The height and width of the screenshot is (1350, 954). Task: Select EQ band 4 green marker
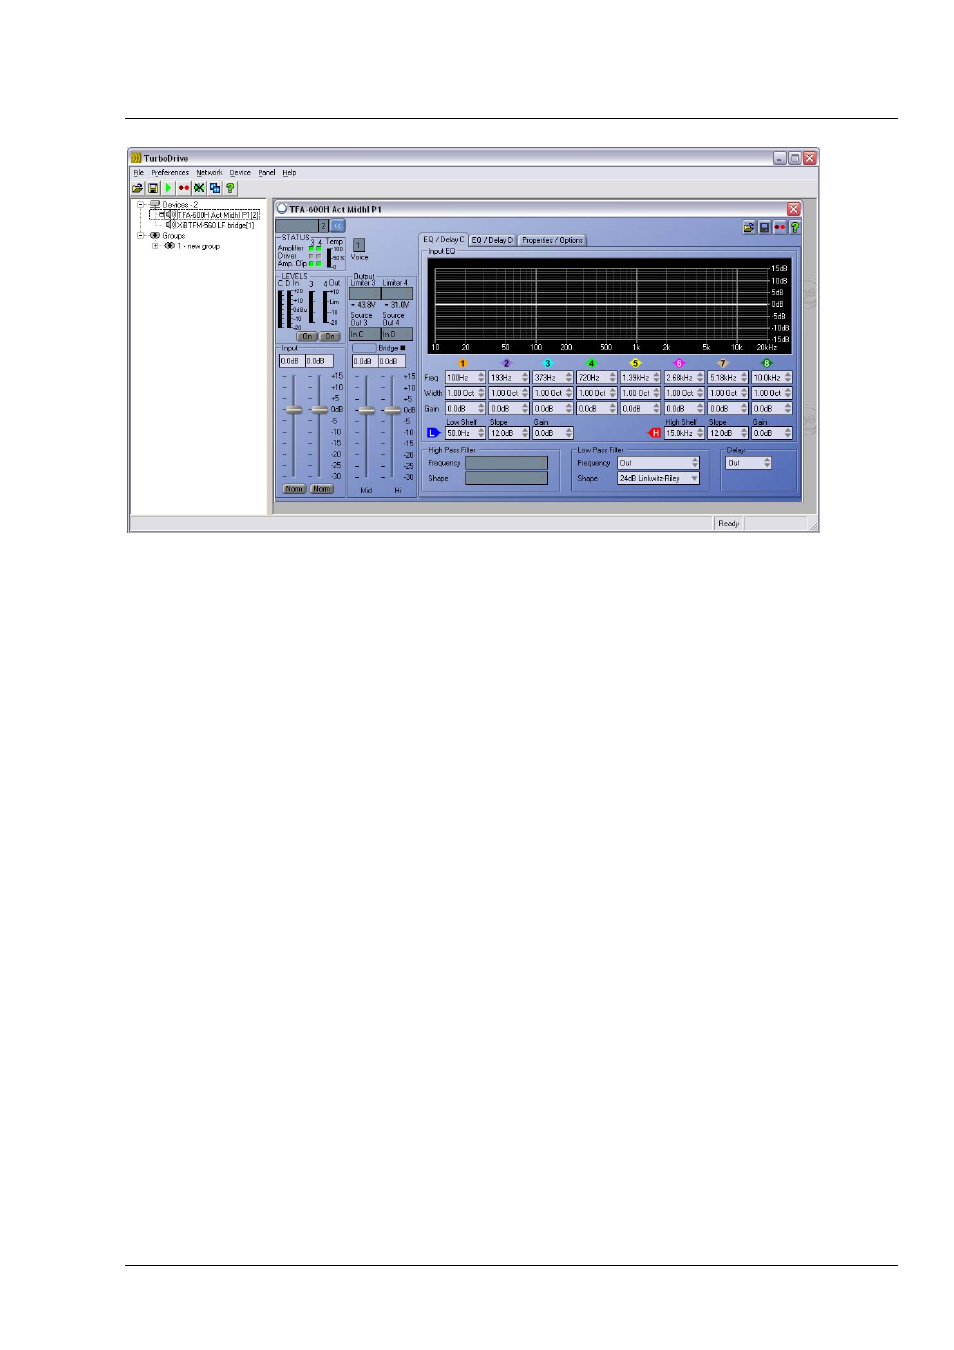[591, 364]
